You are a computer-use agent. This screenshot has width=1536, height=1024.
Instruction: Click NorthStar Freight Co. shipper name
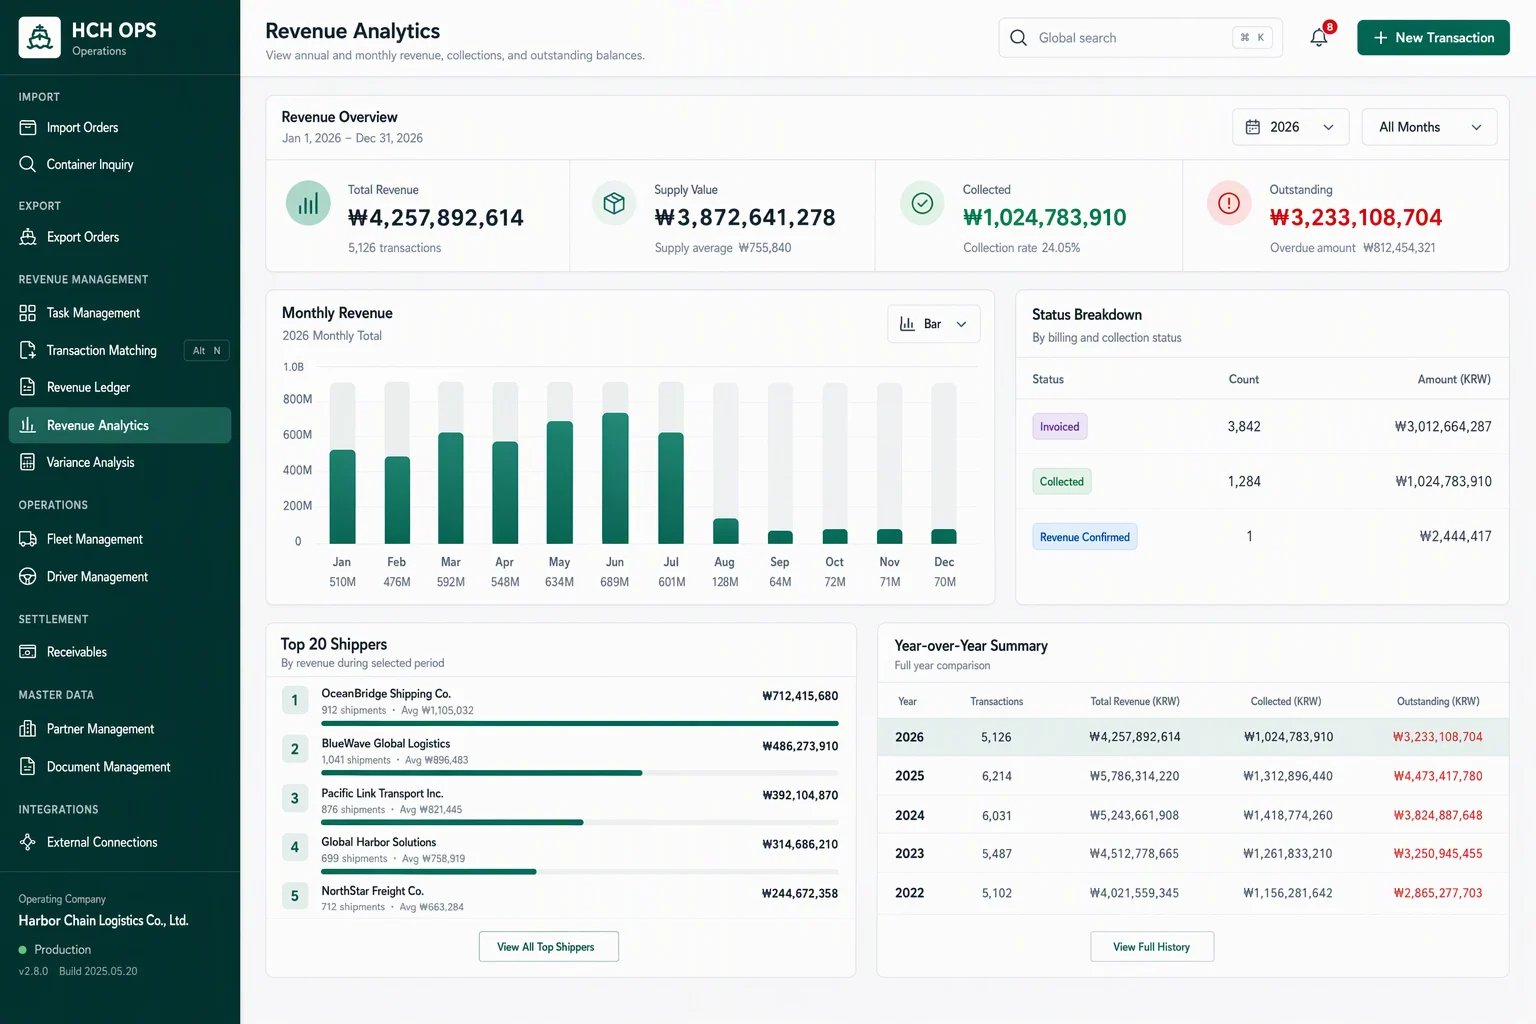coord(372,891)
